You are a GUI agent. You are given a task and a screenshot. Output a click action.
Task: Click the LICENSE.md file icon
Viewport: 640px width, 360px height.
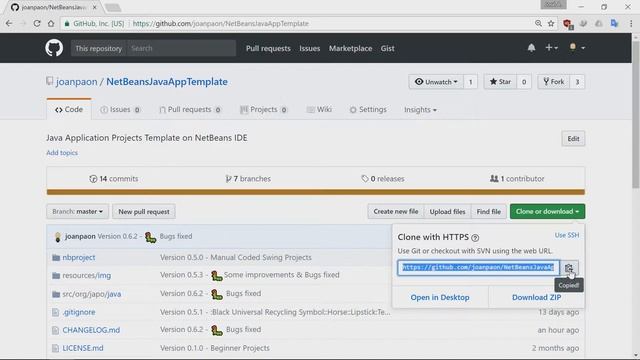pos(56,348)
